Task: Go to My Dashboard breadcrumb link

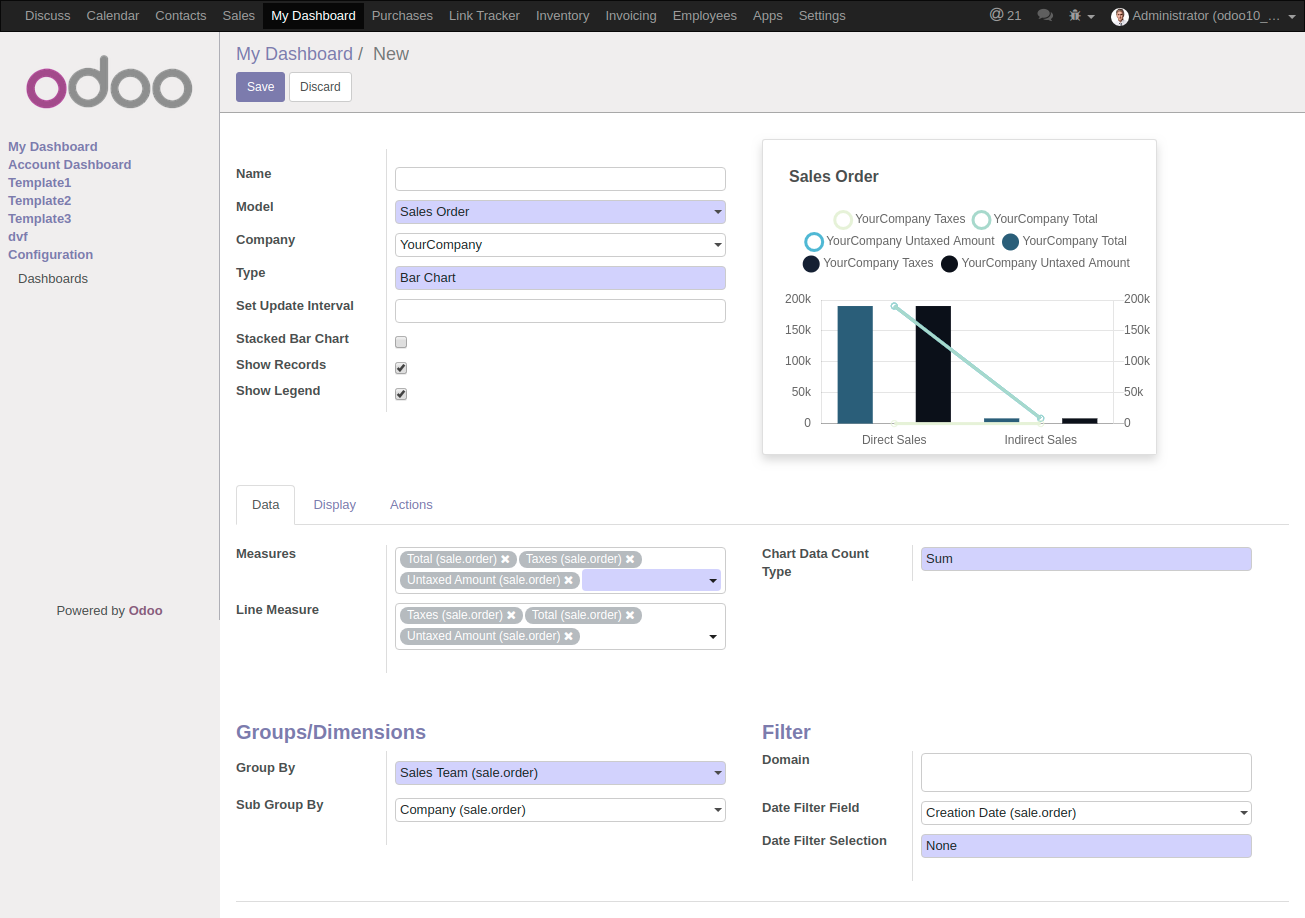Action: [x=294, y=54]
